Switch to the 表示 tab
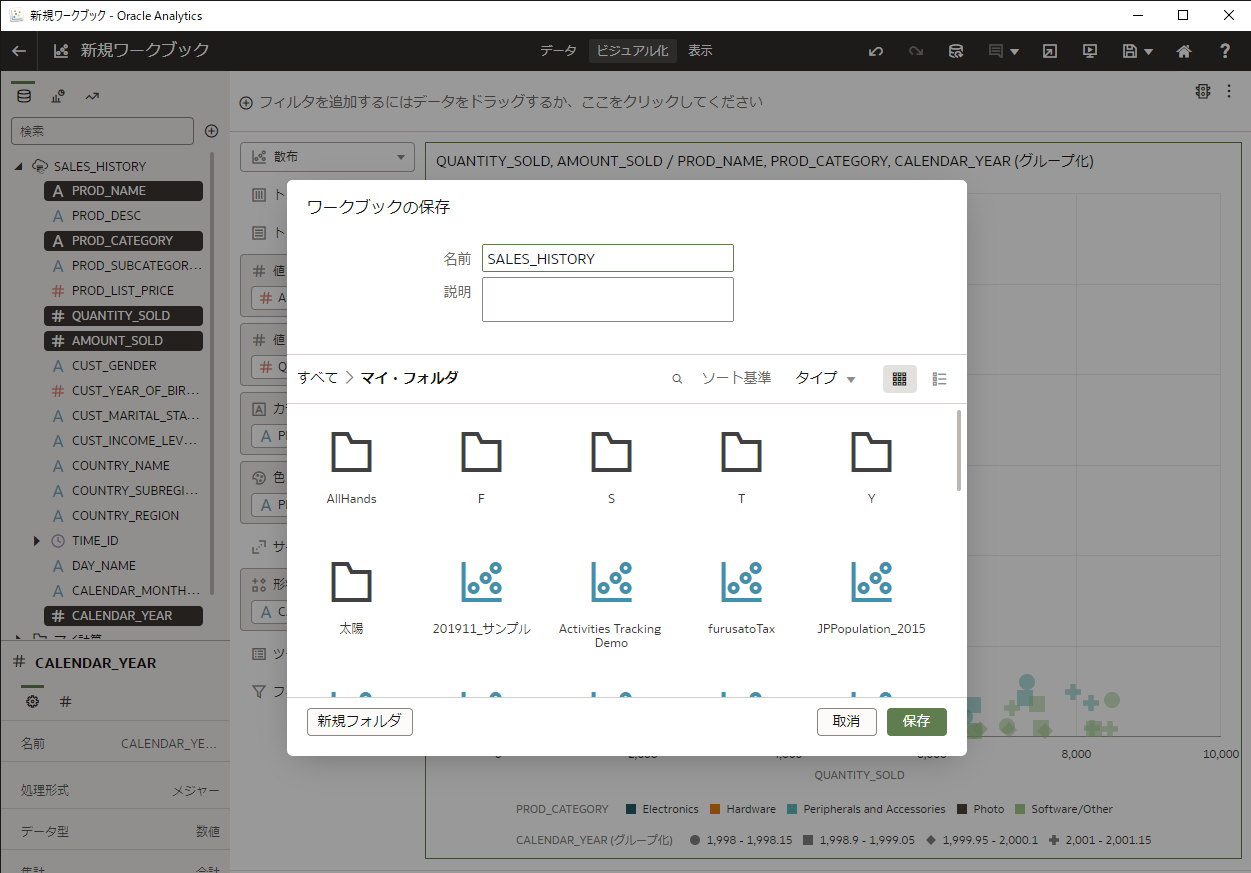1251x873 pixels. (x=700, y=51)
